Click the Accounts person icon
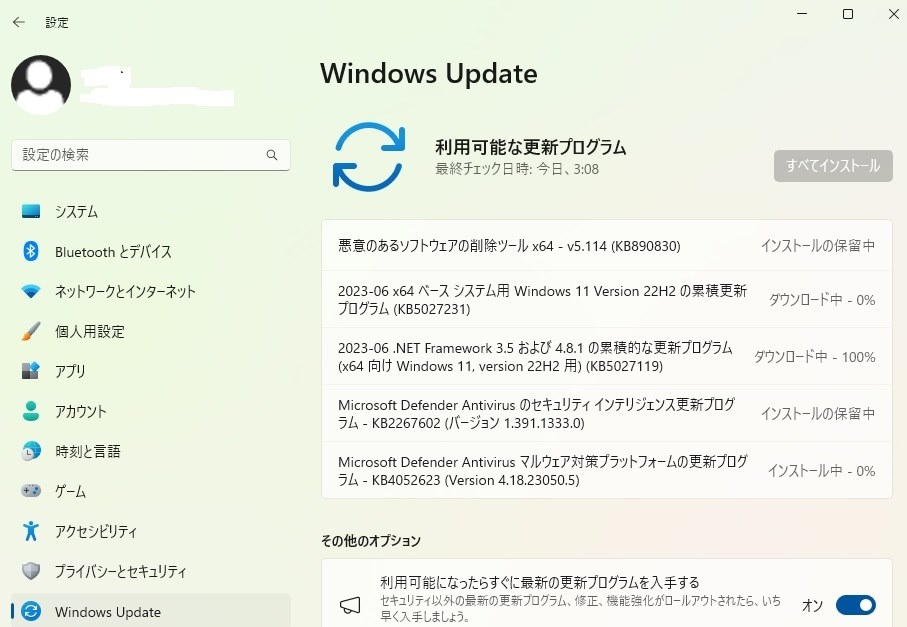This screenshot has height=627, width=907. 31,411
